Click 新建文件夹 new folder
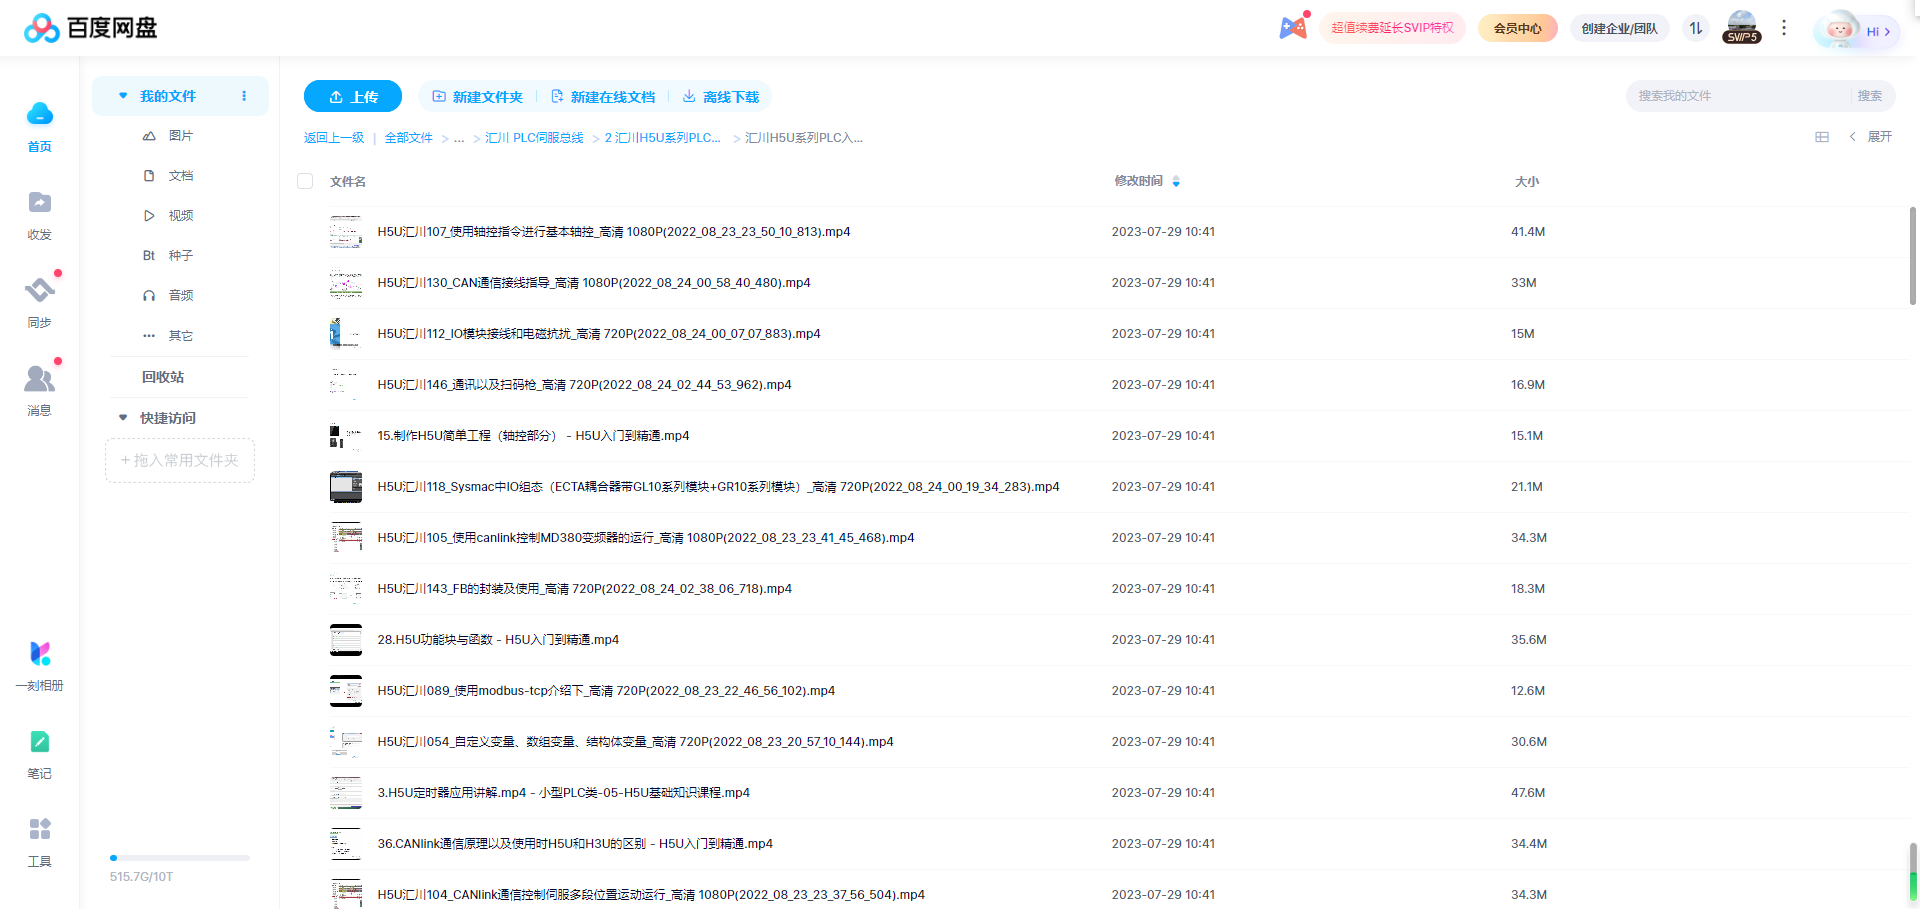 (477, 97)
